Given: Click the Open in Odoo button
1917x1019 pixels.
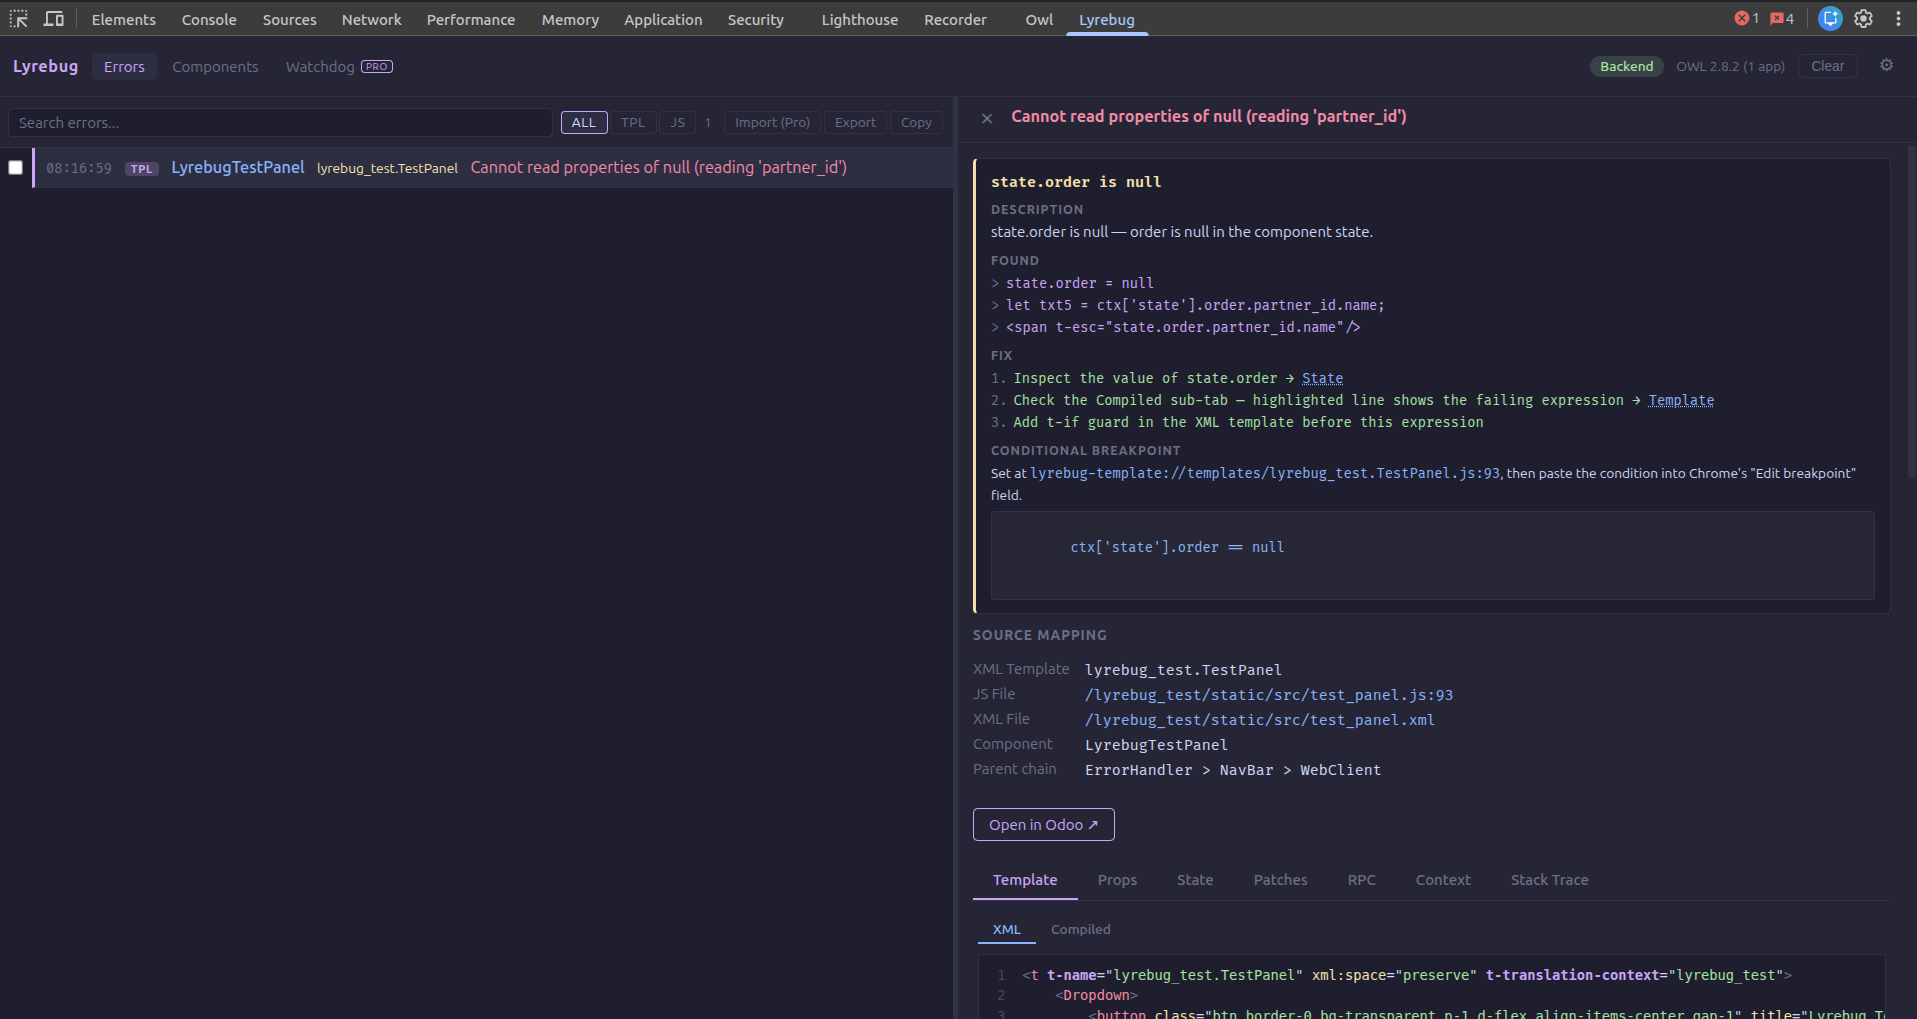Looking at the screenshot, I should coord(1044,825).
